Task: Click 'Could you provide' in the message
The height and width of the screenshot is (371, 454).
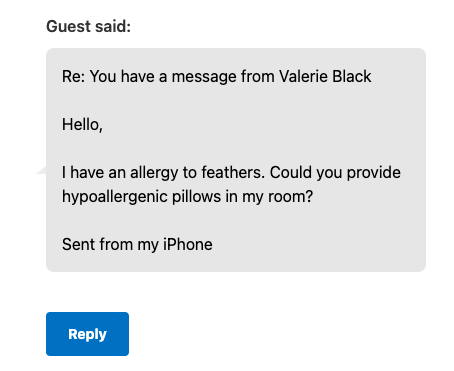Action: tap(335, 173)
